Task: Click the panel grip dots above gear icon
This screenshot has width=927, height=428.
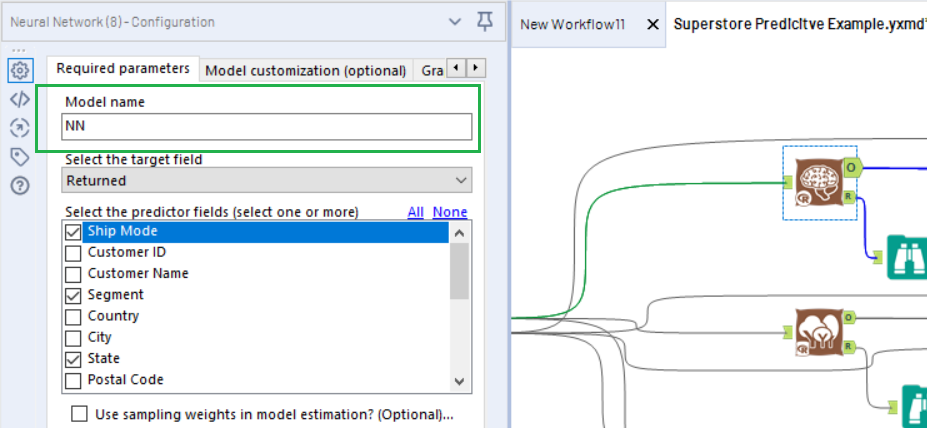Action: (x=20, y=51)
